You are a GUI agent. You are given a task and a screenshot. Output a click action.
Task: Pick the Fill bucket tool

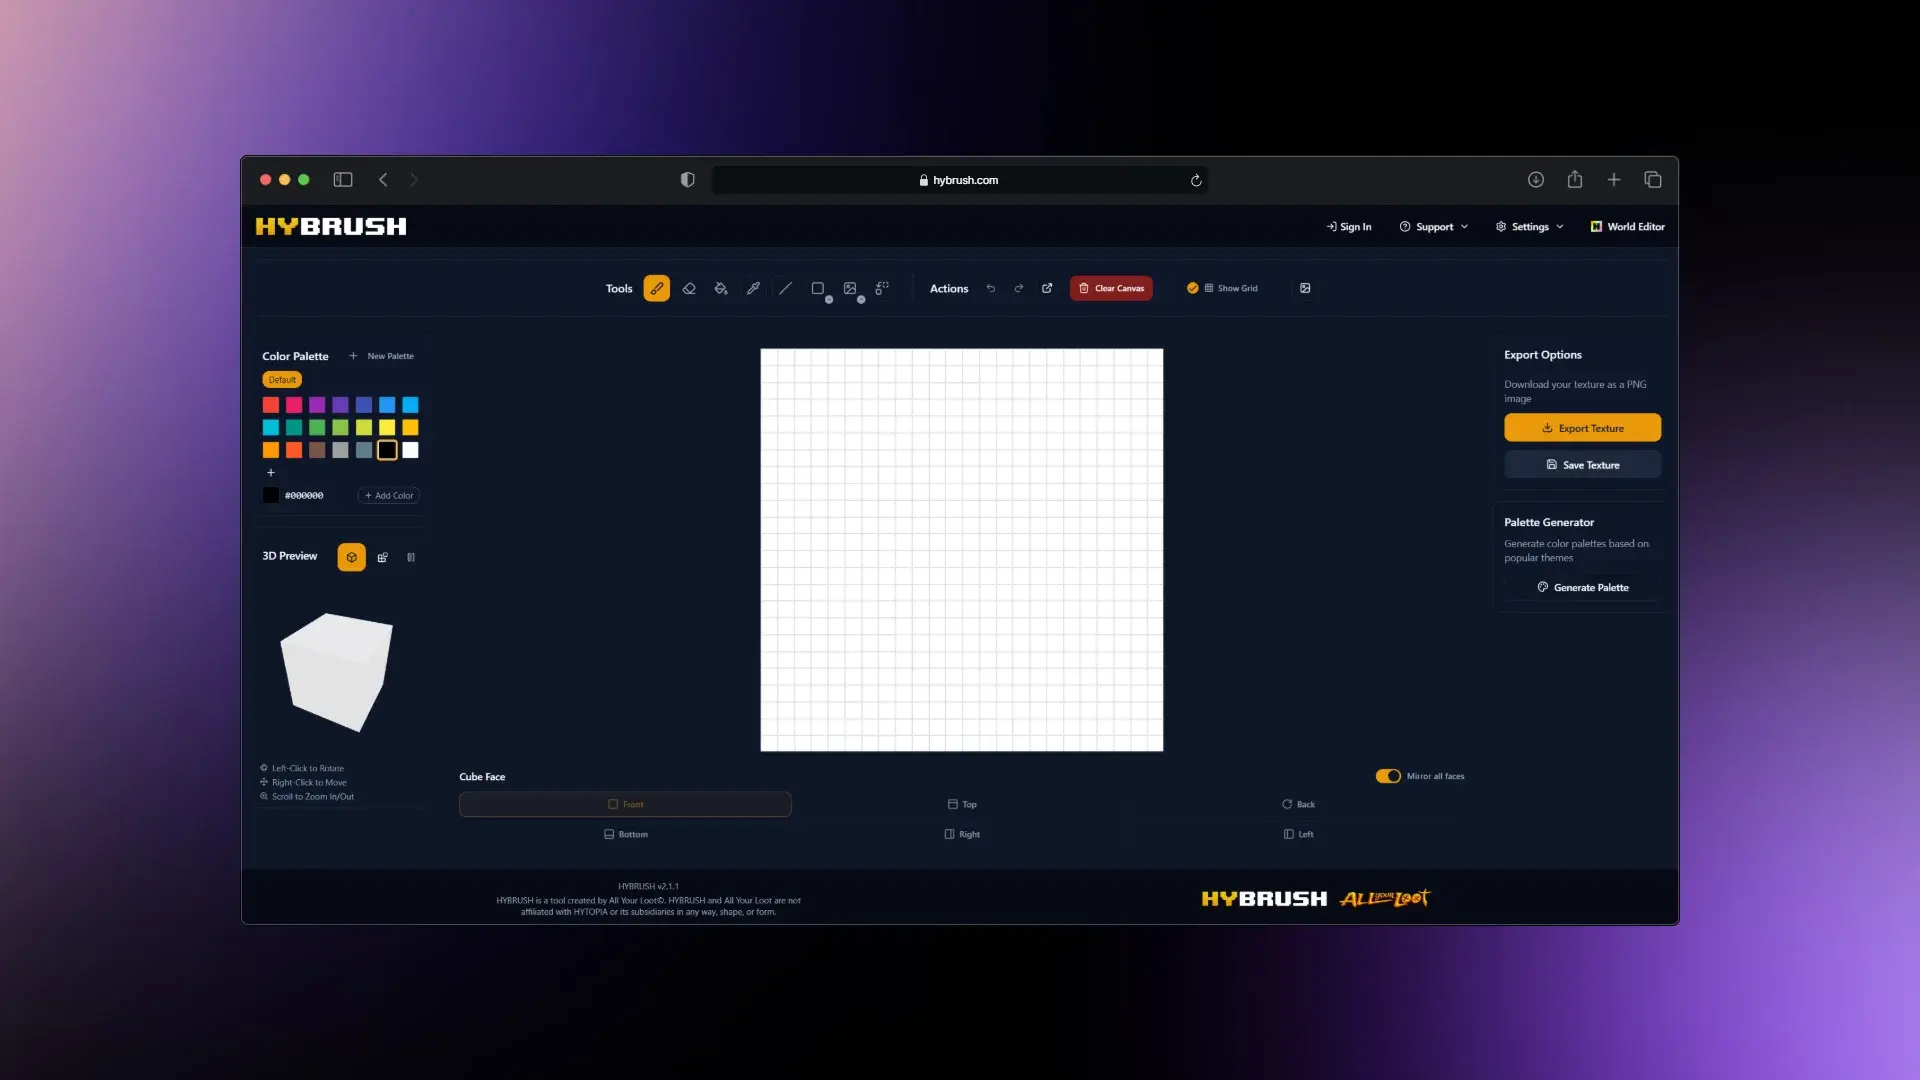[x=721, y=288]
